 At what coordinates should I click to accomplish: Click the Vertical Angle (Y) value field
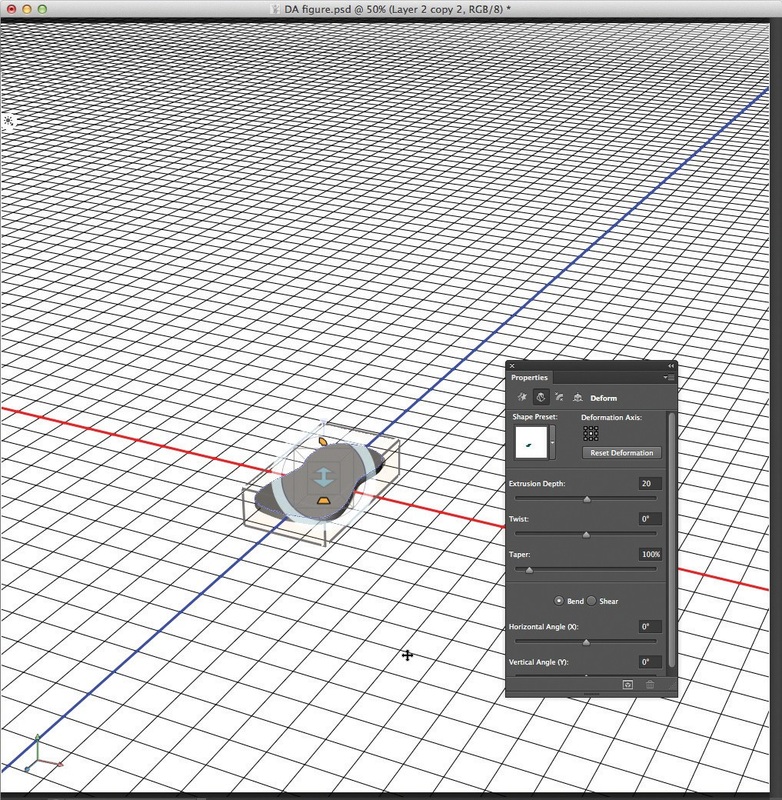click(650, 662)
